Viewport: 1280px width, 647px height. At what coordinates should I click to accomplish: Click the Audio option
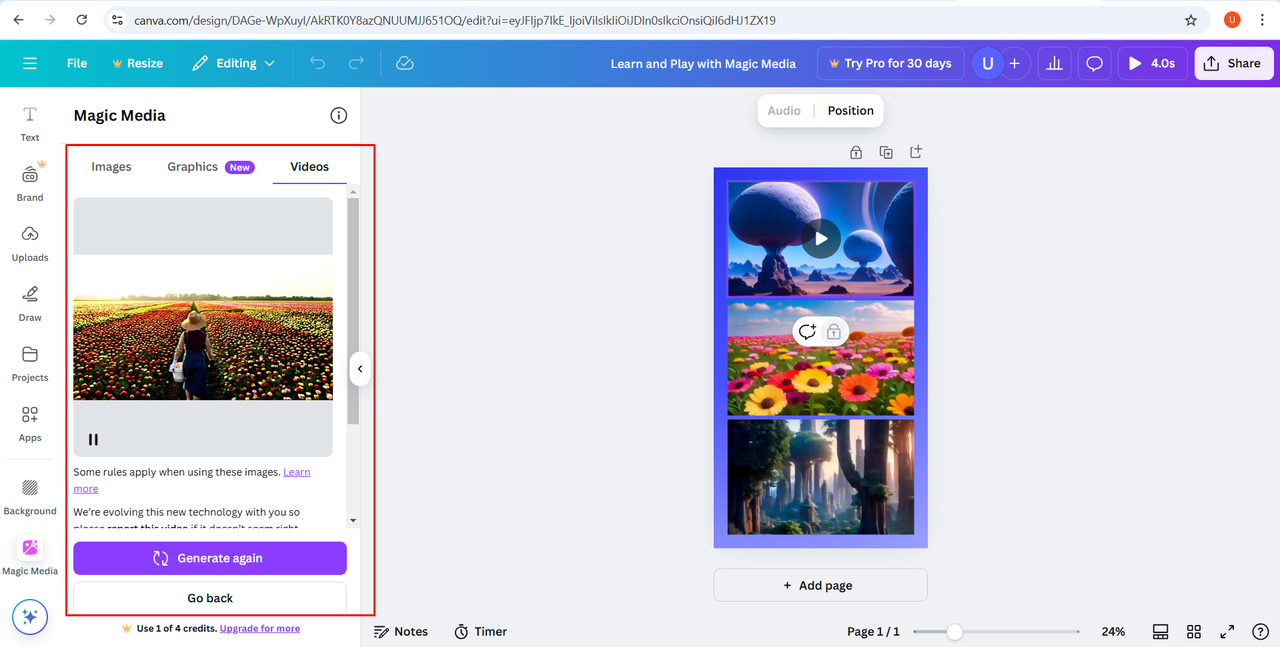784,111
